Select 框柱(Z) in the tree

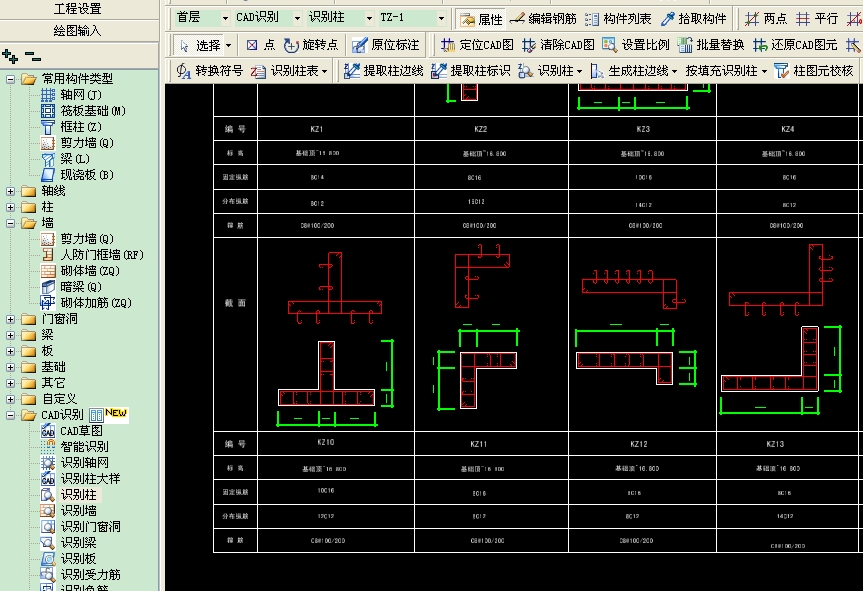click(81, 127)
